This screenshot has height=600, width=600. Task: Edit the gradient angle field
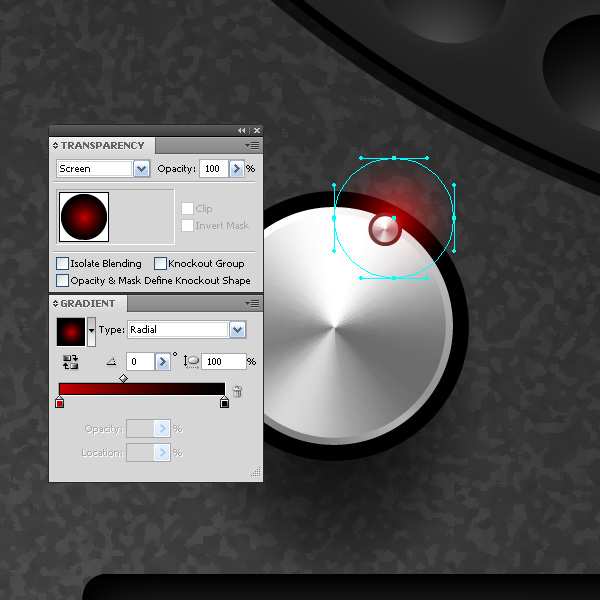(x=140, y=362)
